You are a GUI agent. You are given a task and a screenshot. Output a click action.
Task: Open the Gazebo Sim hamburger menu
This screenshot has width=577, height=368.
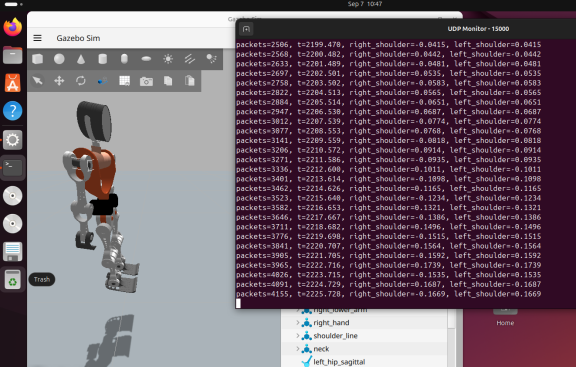click(38, 38)
